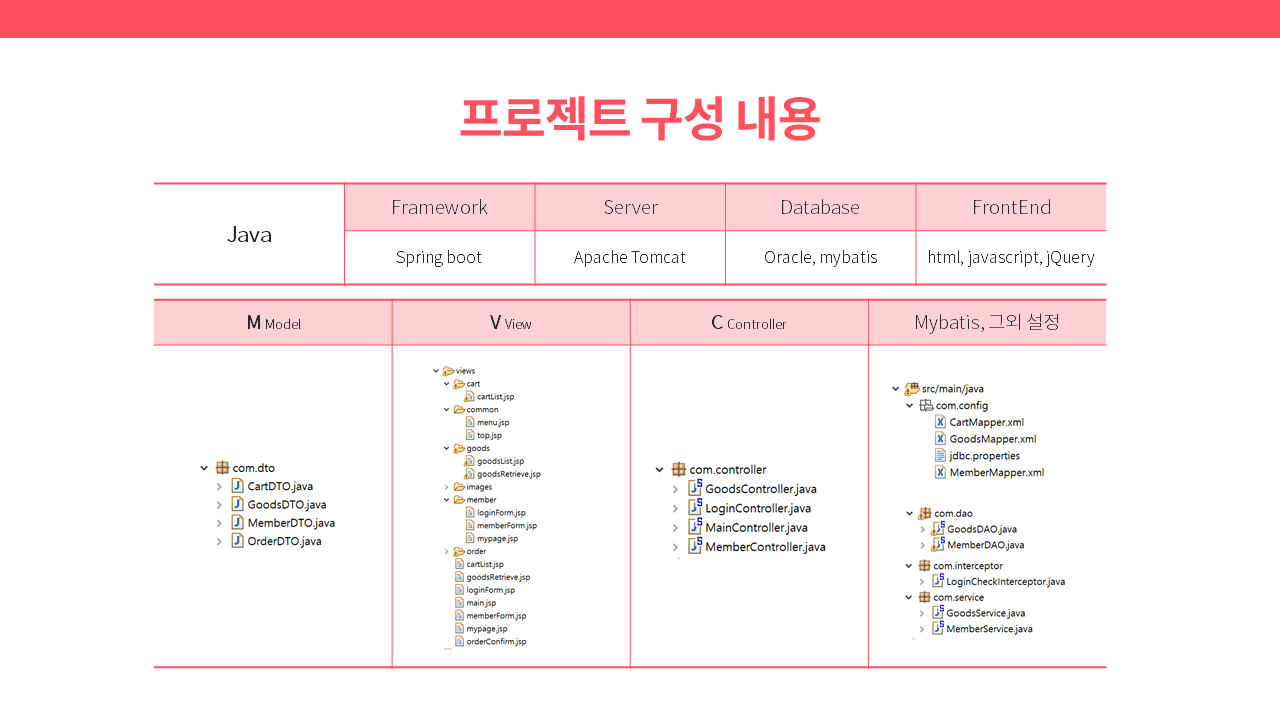The height and width of the screenshot is (720, 1280).
Task: Collapse the com.controller package node
Action: click(x=660, y=470)
